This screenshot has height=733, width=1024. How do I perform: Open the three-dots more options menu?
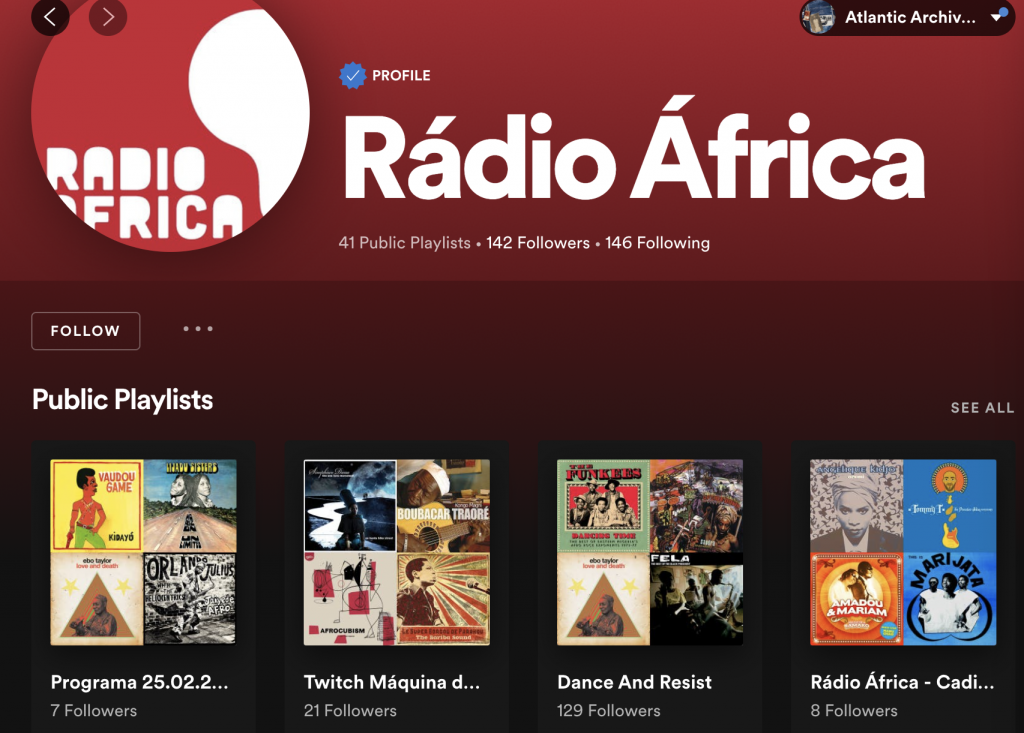[x=198, y=329]
